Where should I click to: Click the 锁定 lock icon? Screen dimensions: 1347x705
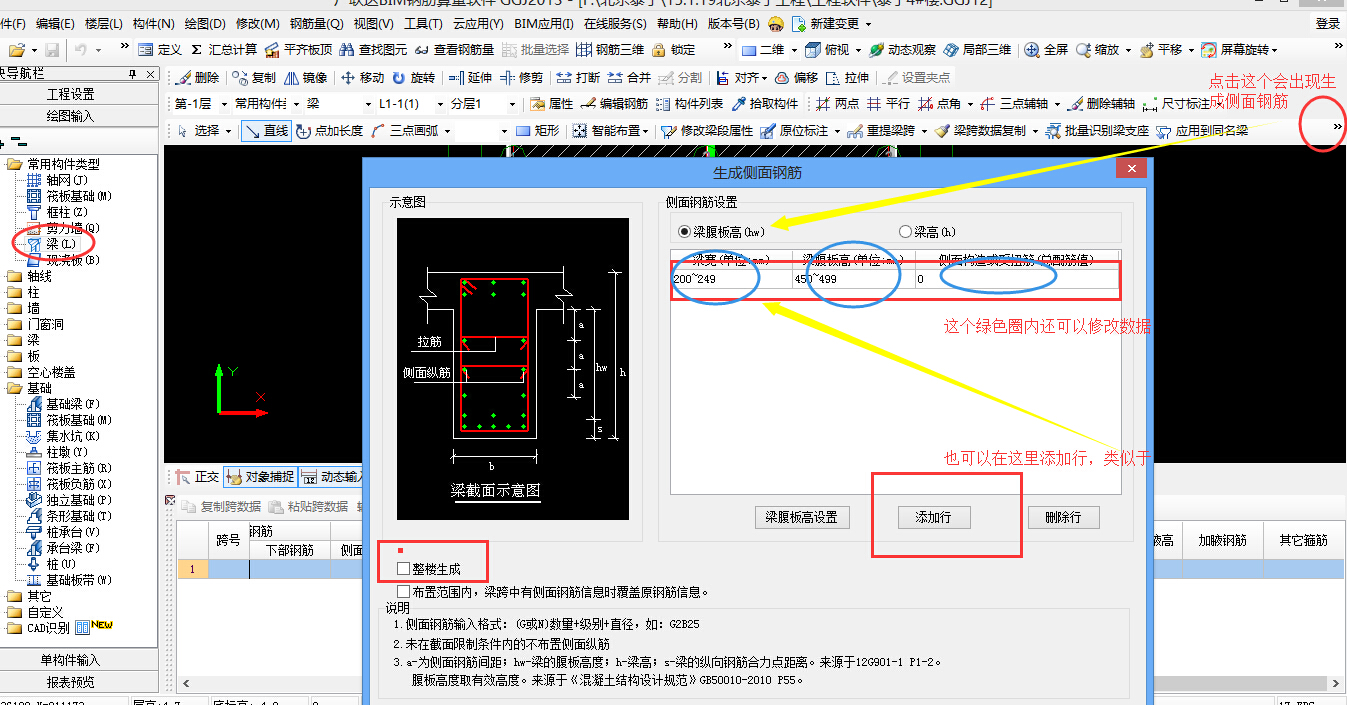(674, 49)
